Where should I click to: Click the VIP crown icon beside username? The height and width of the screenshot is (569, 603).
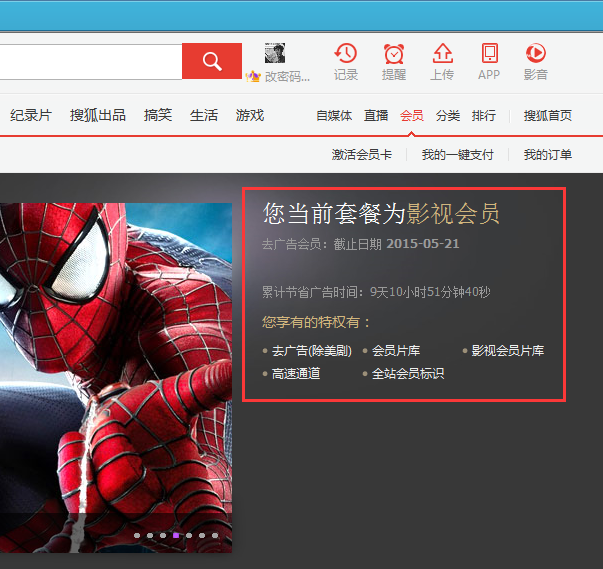(x=253, y=76)
